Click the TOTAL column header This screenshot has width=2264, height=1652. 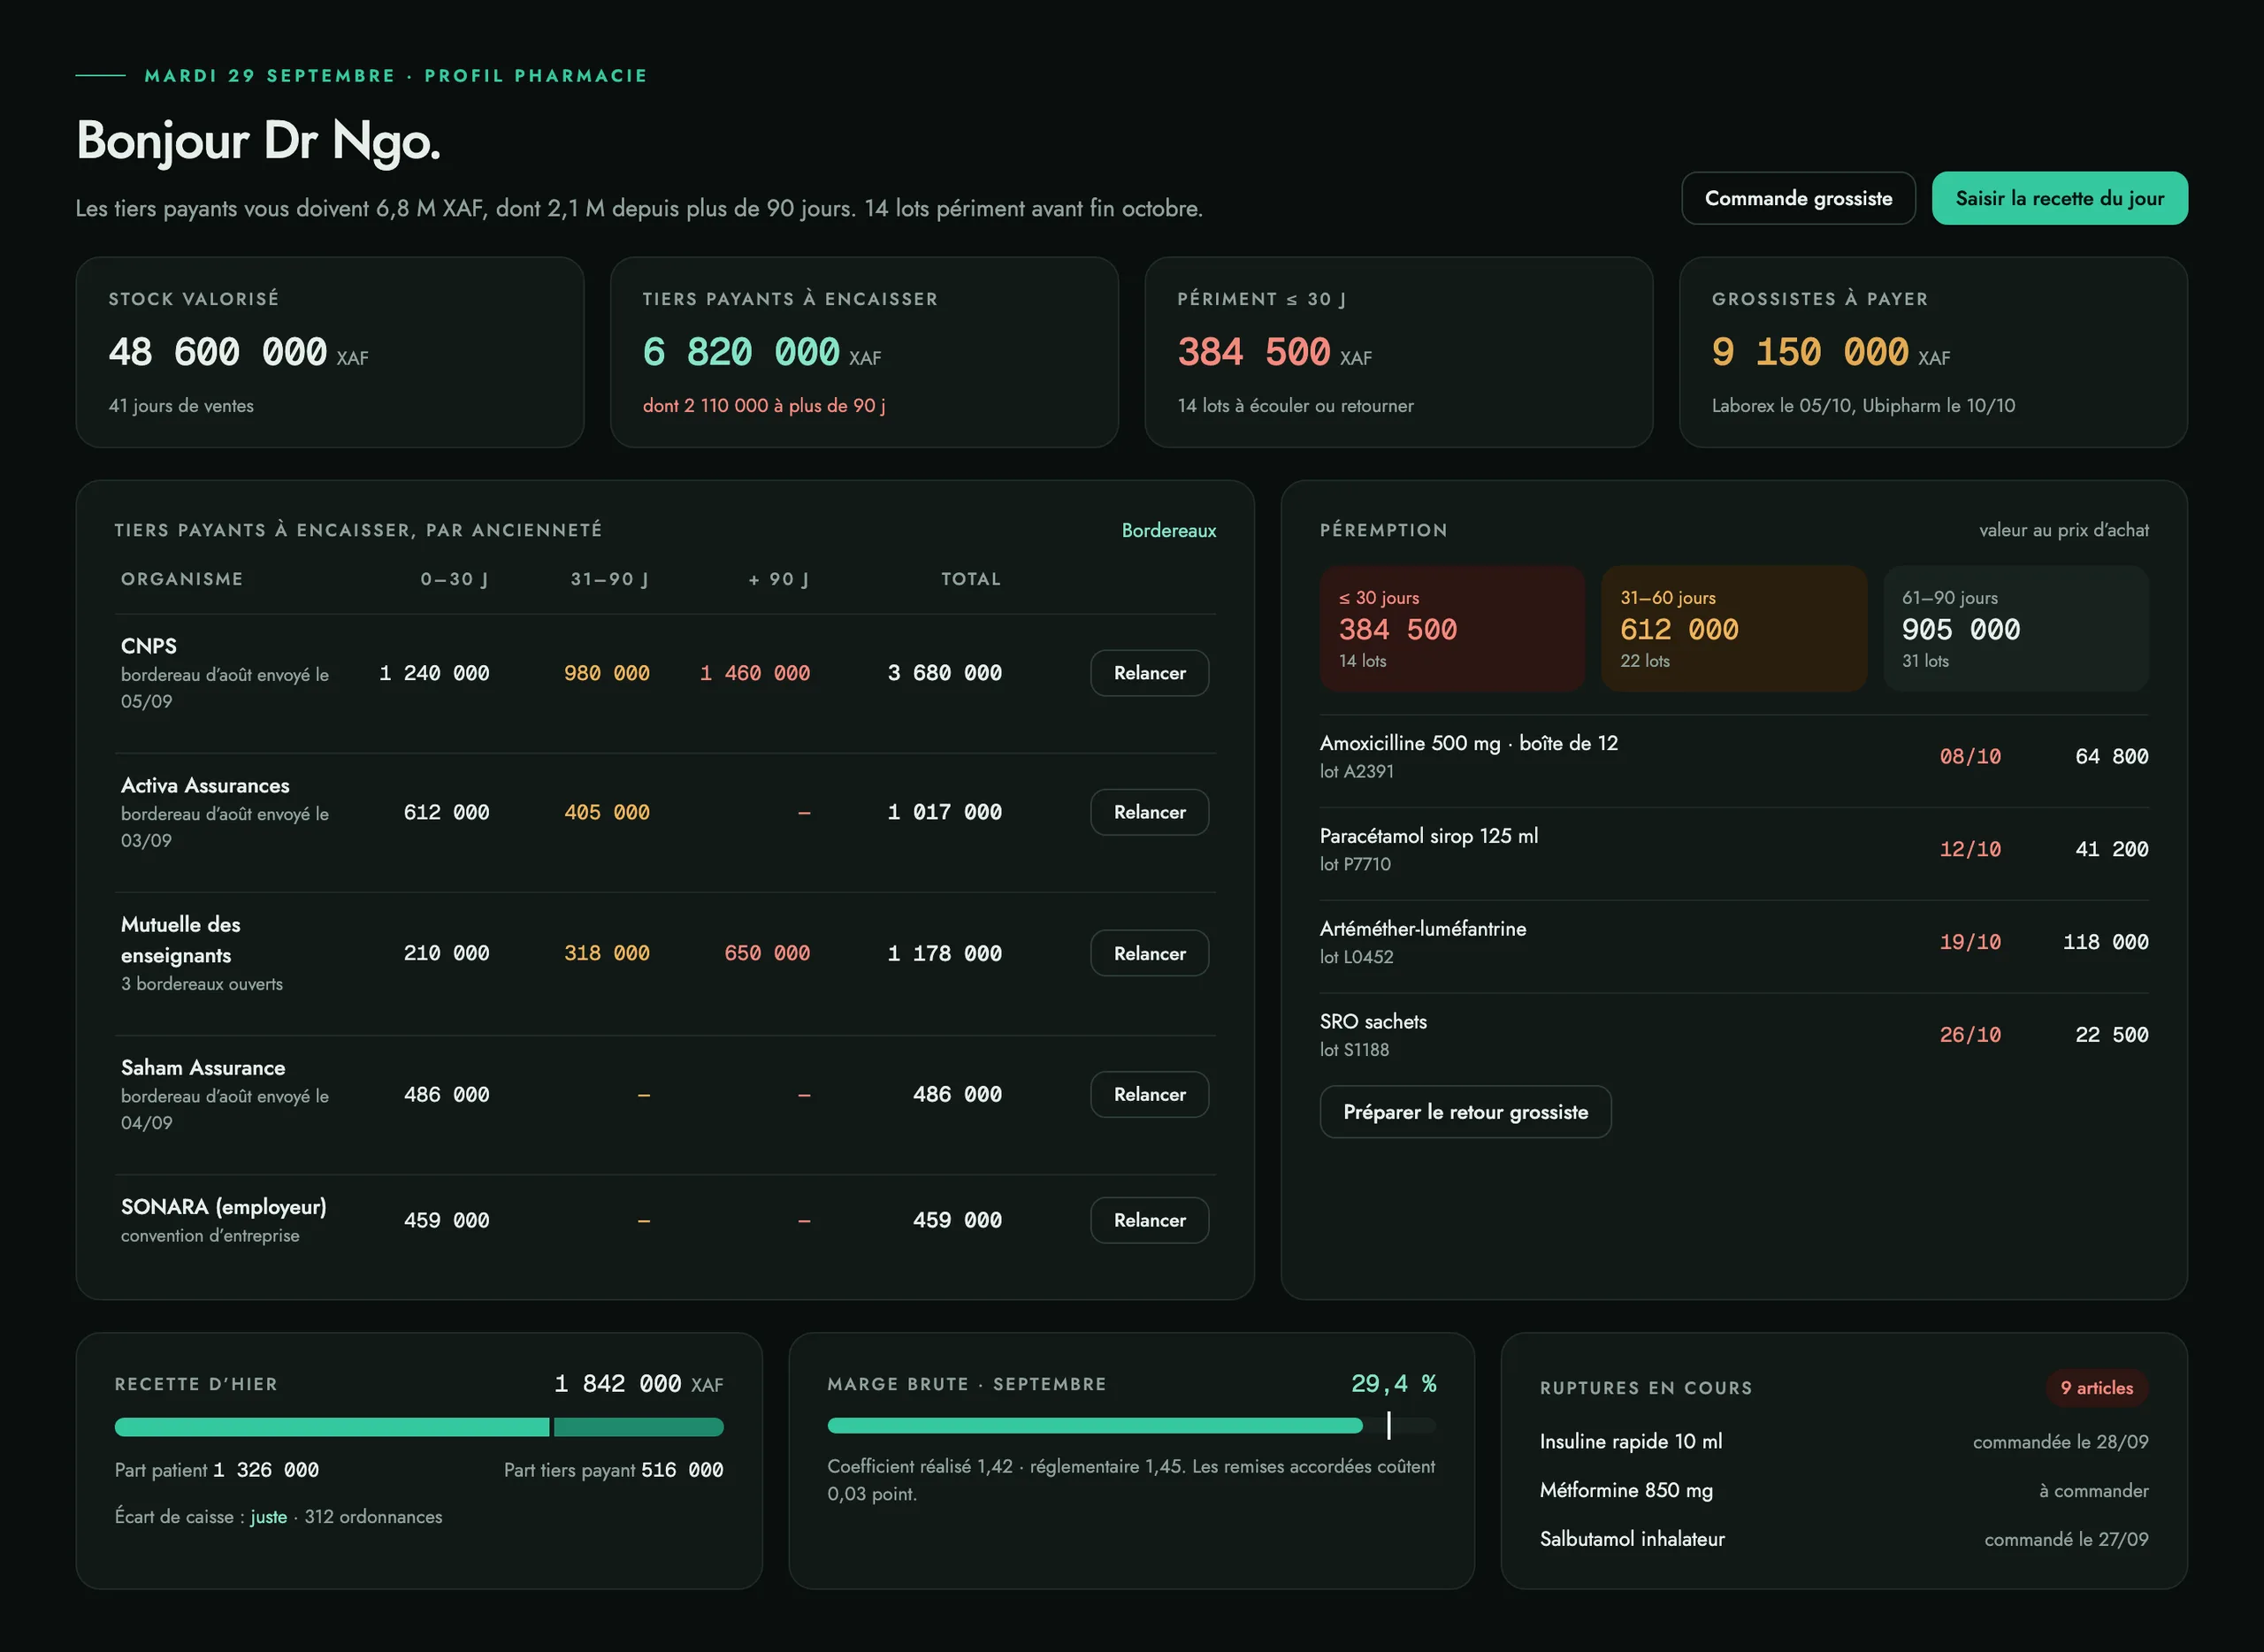point(970,579)
